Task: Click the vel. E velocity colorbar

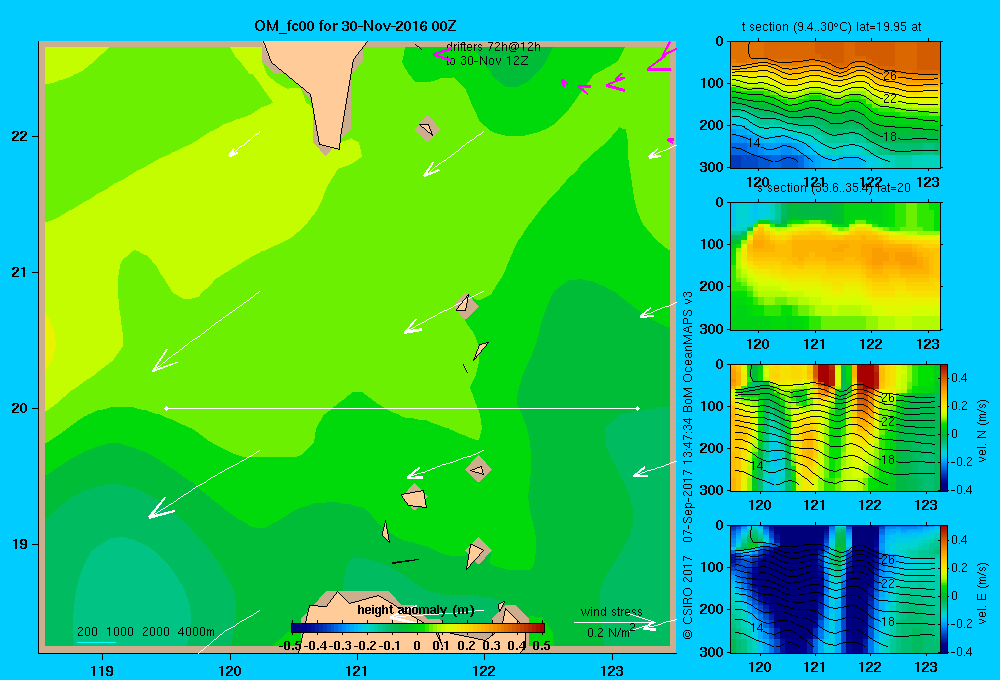Action: click(x=944, y=589)
